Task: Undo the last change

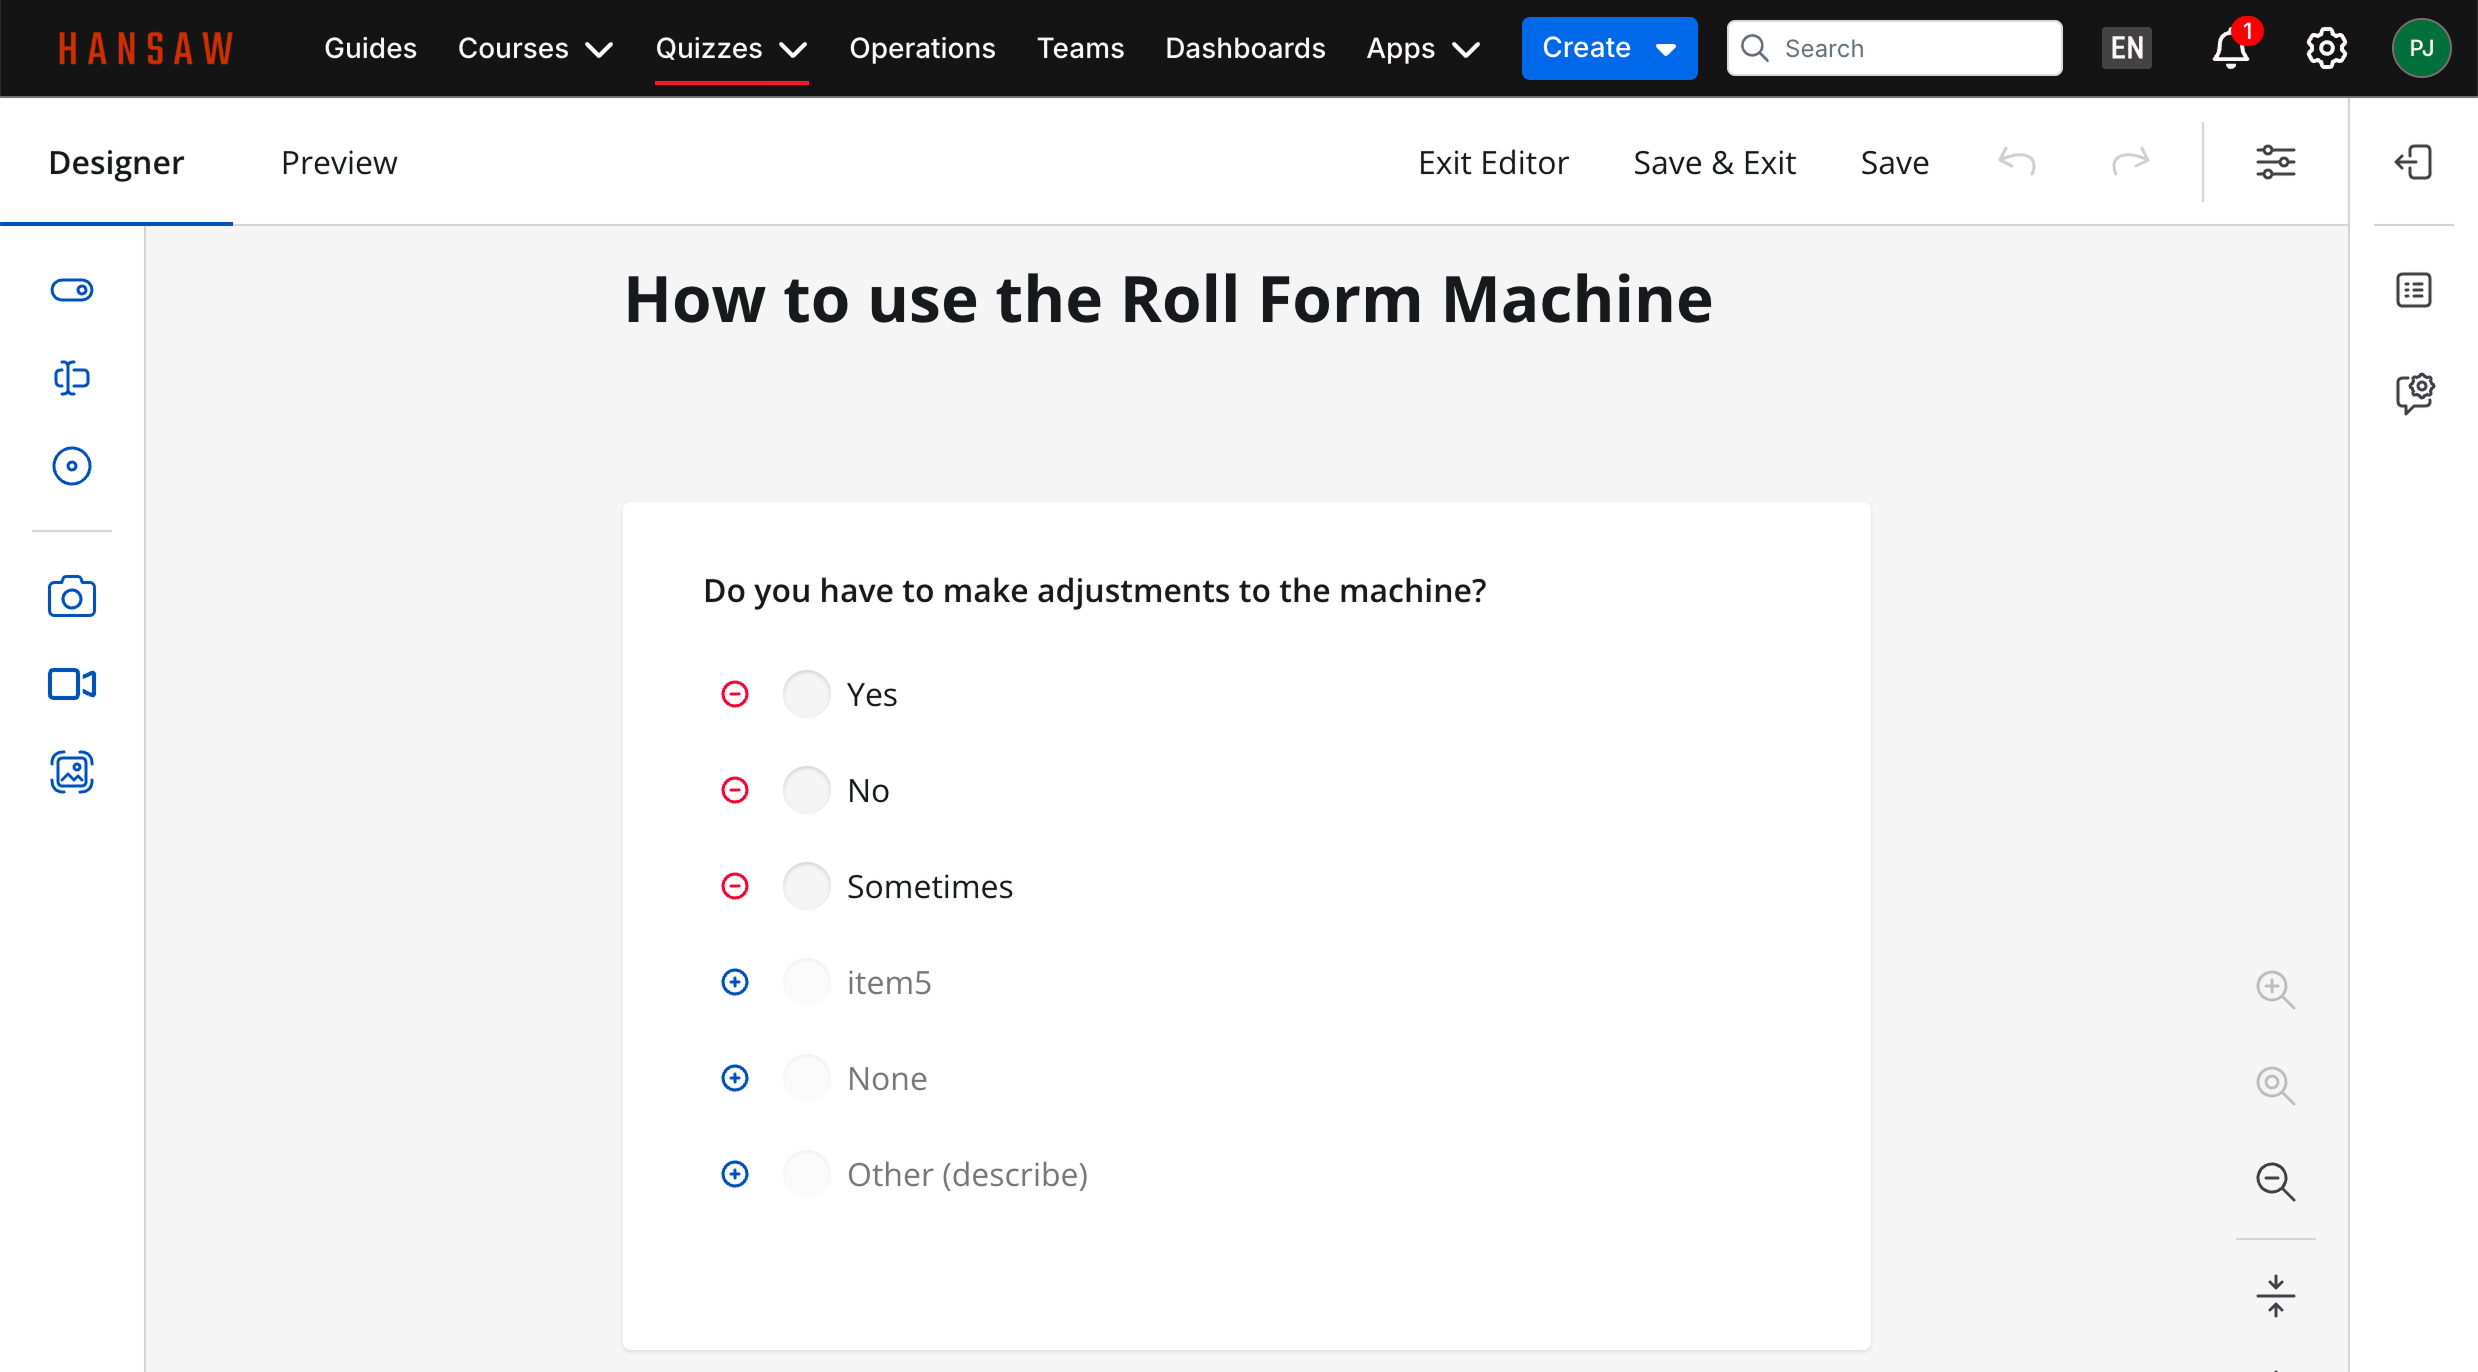Action: point(2017,162)
